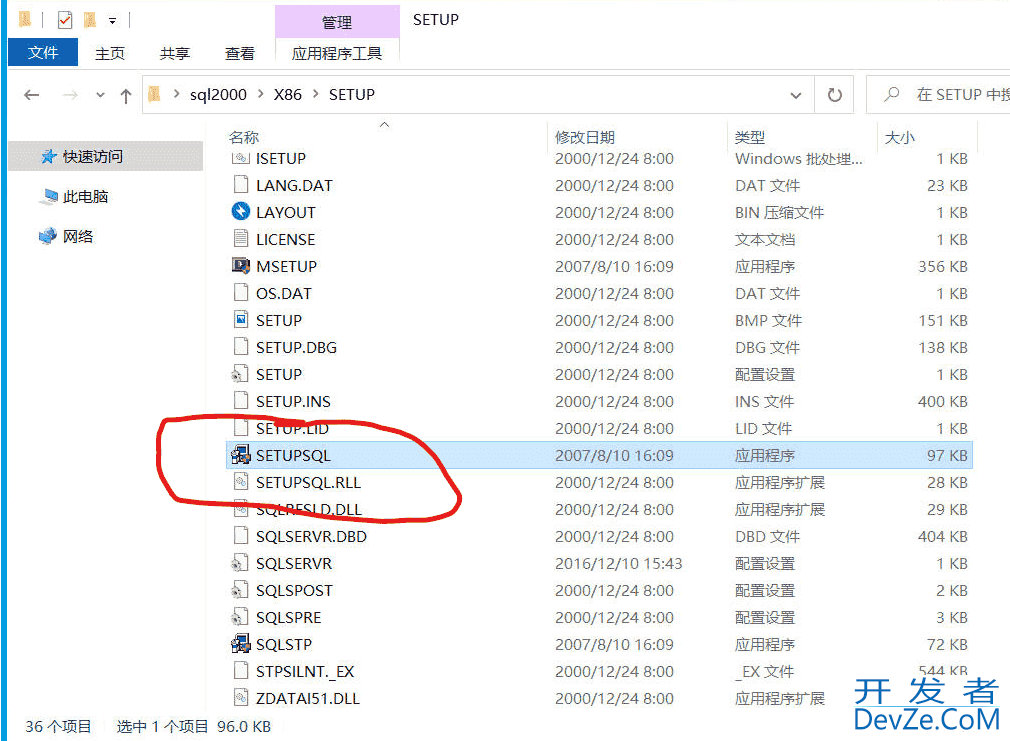Click the 356 KB size of MSETUP
Image resolution: width=1010 pixels, height=741 pixels.
click(942, 267)
